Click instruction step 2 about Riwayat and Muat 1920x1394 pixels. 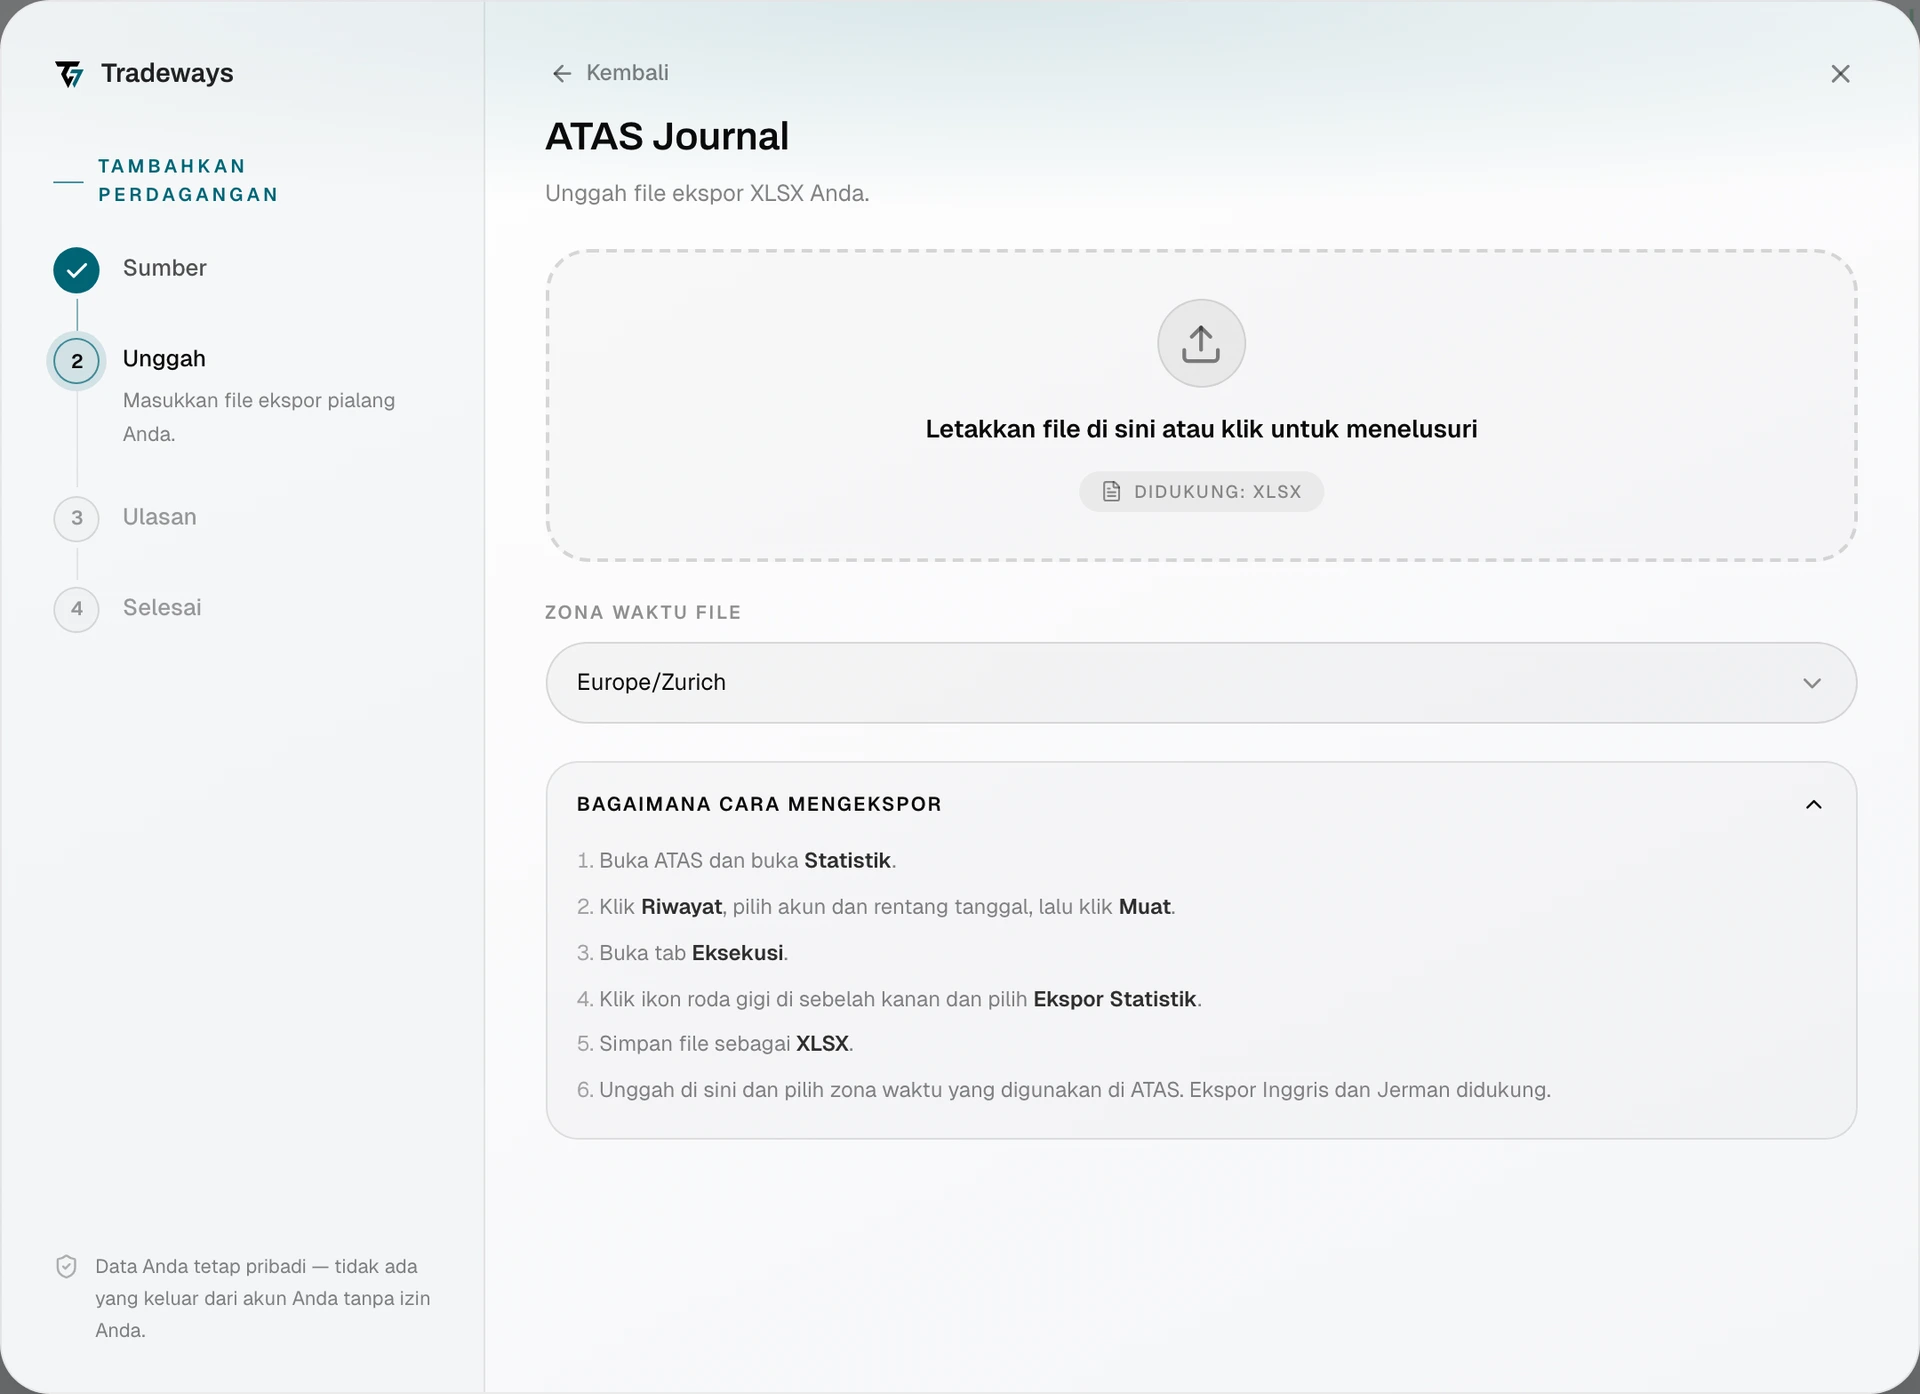876,907
